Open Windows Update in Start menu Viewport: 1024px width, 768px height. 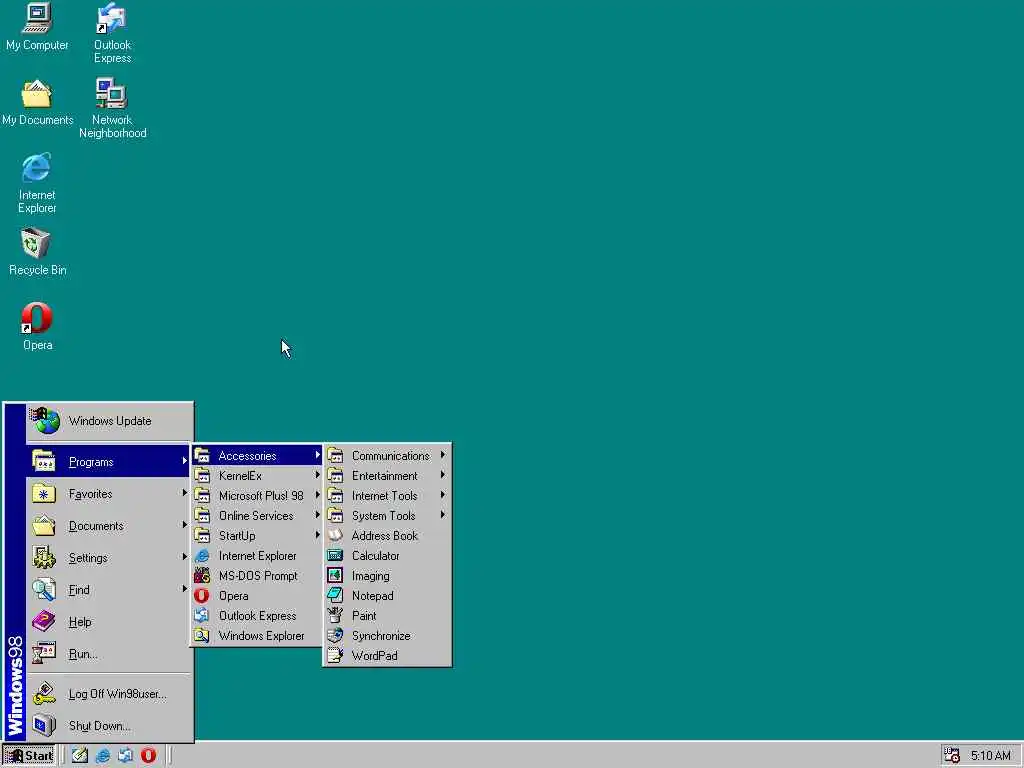110,421
